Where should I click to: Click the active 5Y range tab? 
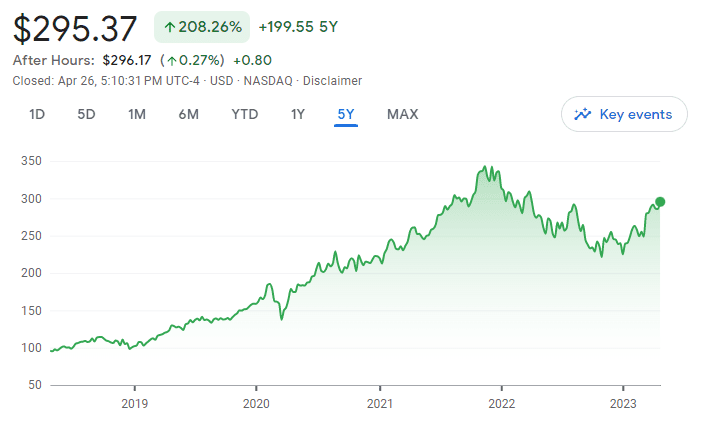point(346,114)
